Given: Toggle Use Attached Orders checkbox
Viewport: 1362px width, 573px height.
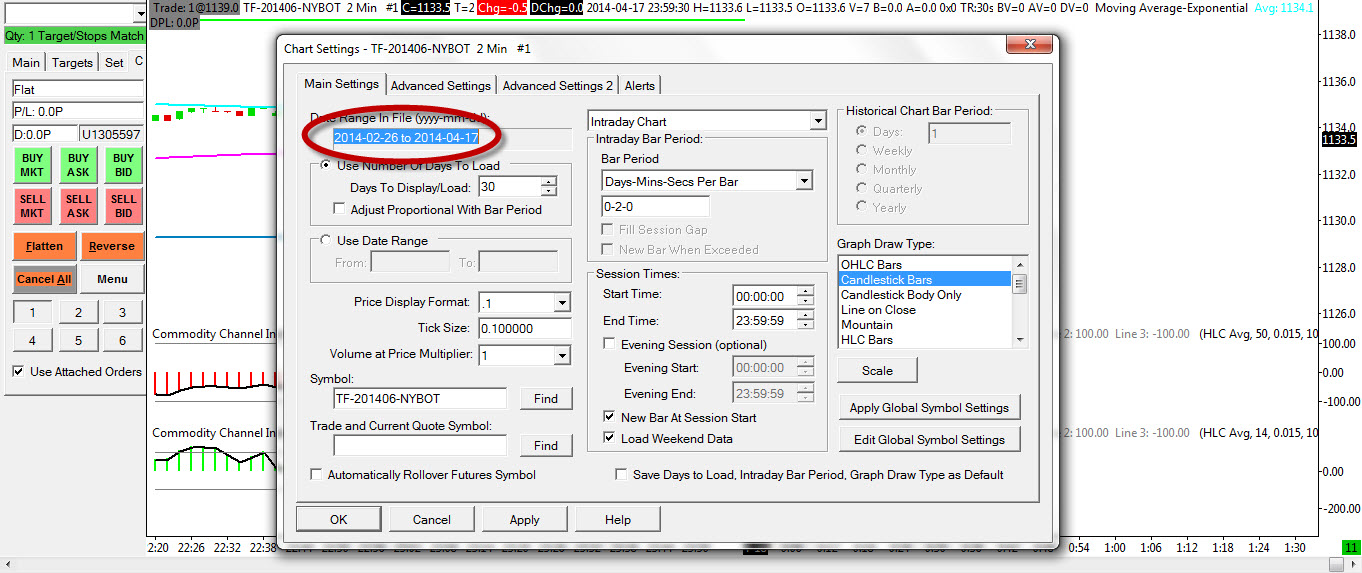Looking at the screenshot, I should tap(18, 372).
